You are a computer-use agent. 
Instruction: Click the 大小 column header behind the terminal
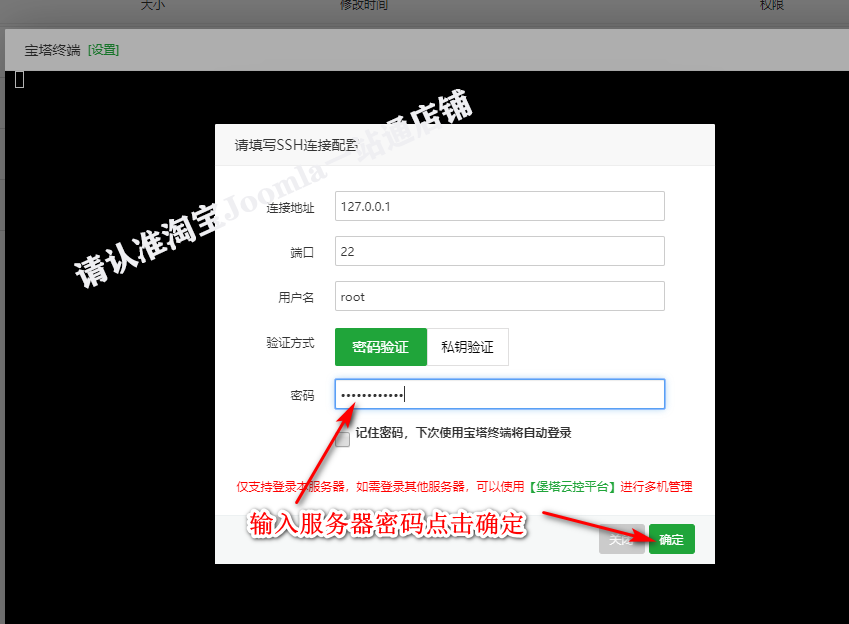click(x=153, y=5)
